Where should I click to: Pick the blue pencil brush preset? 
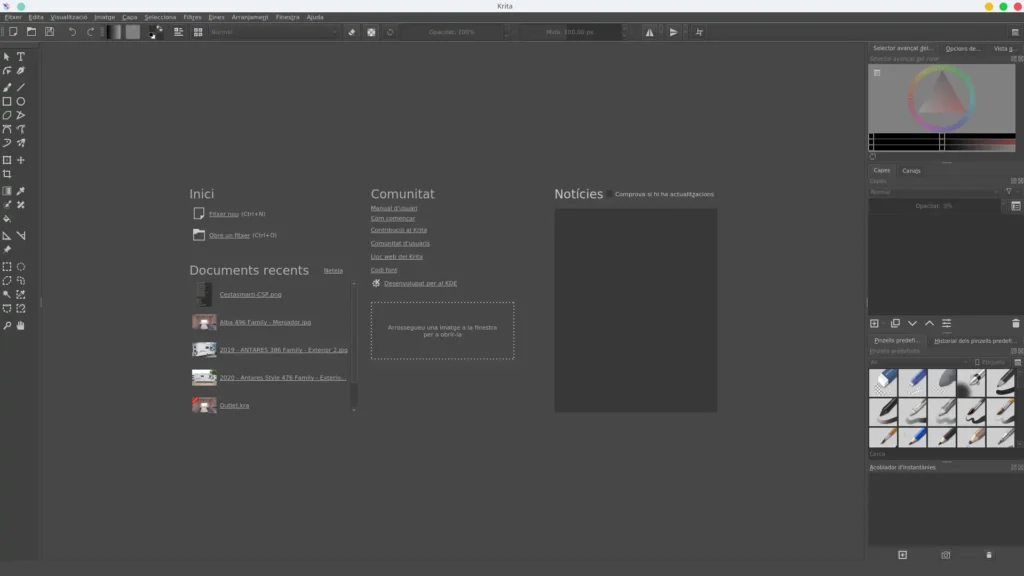pyautogui.click(x=912, y=437)
